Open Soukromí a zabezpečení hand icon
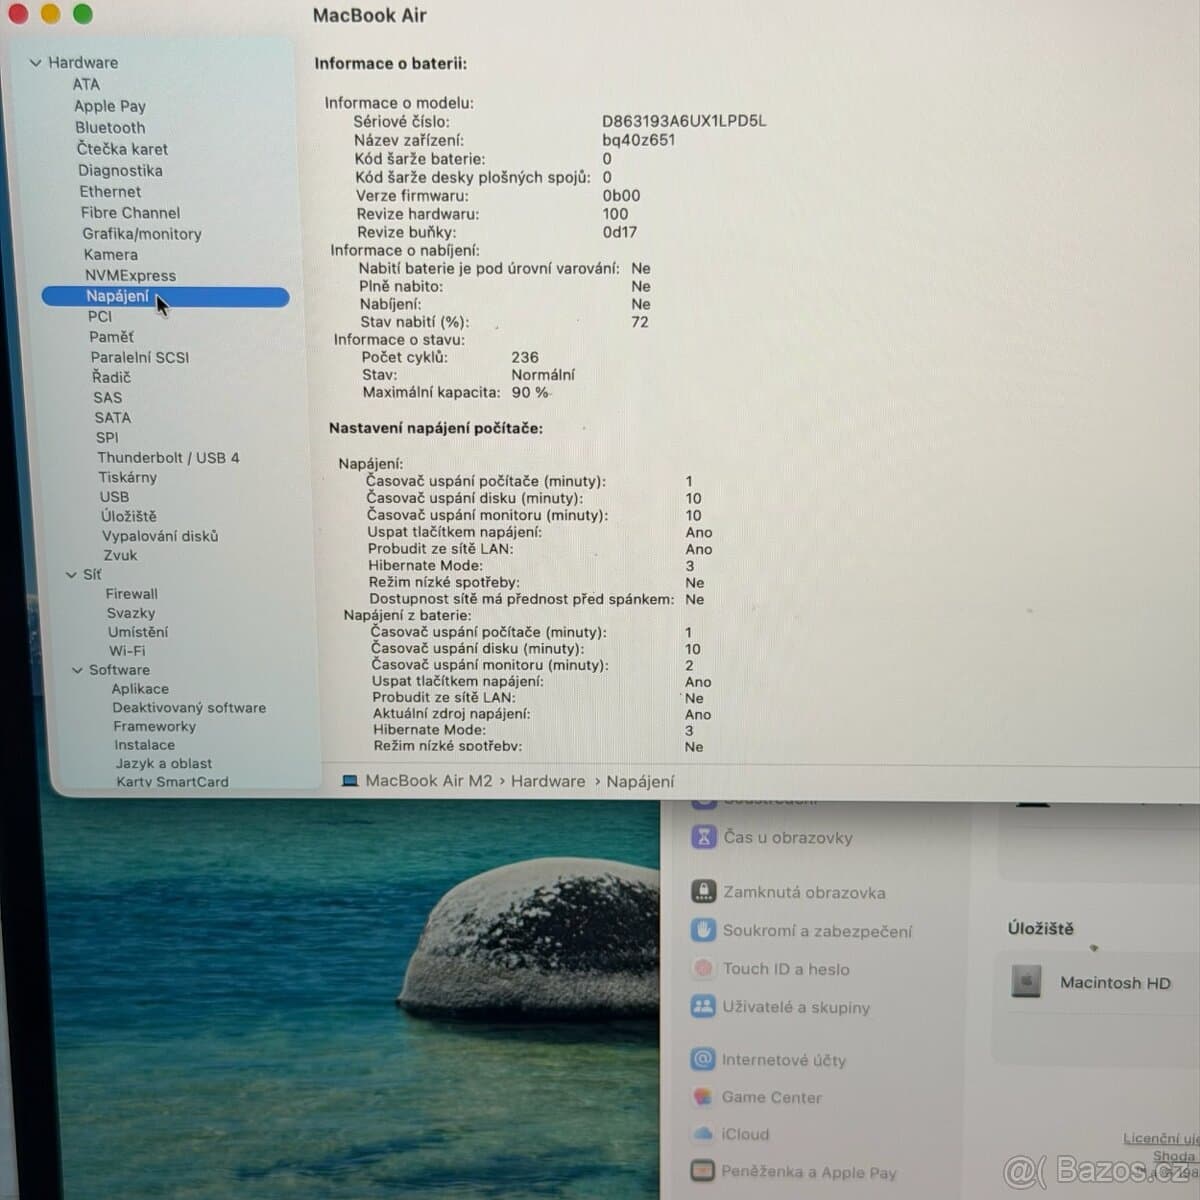This screenshot has width=1200, height=1200. [704, 931]
